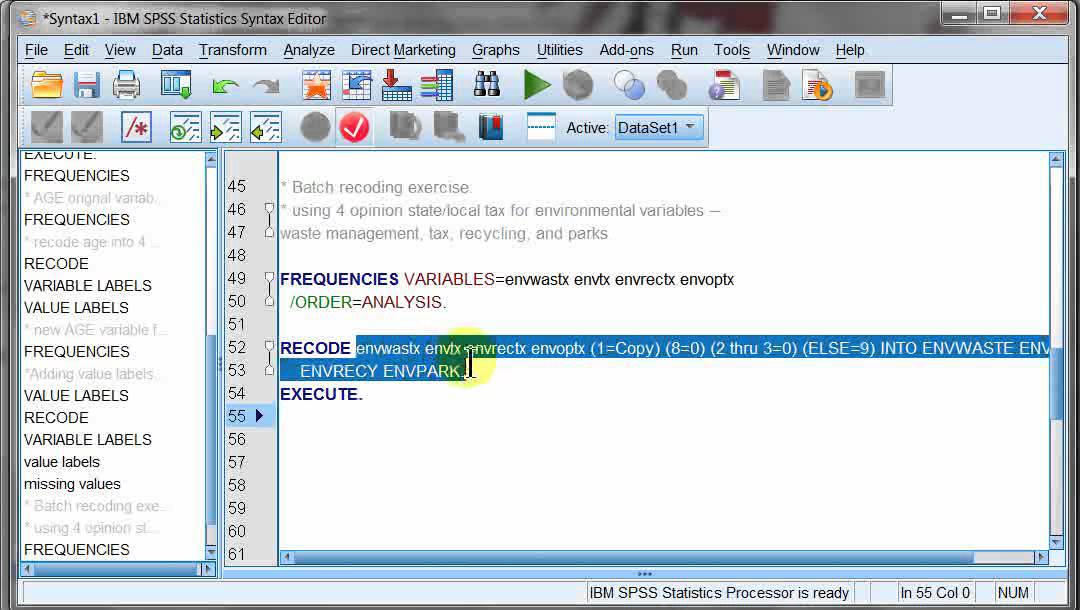Image resolution: width=1080 pixels, height=610 pixels.
Task: Collapse the comment block at line 46
Action: [x=269, y=207]
